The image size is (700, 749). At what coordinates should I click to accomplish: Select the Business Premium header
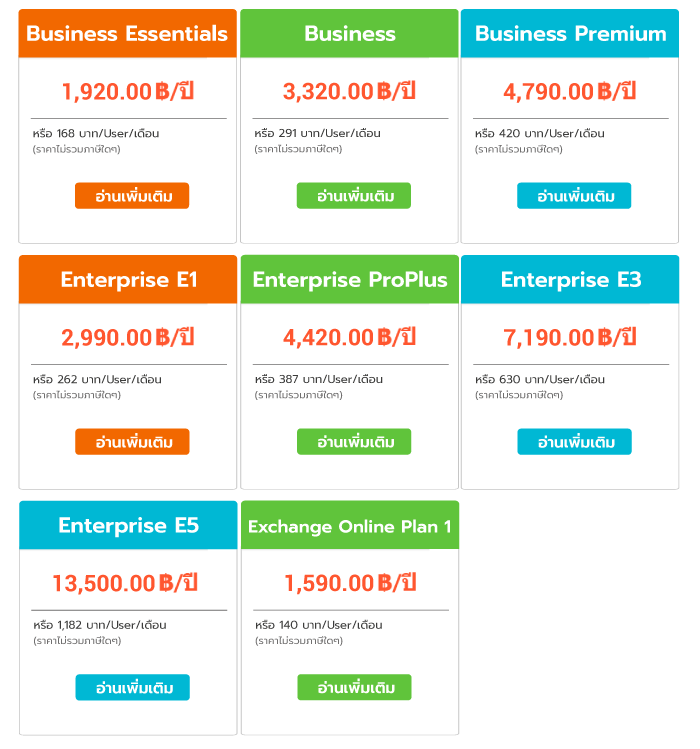pos(570,34)
